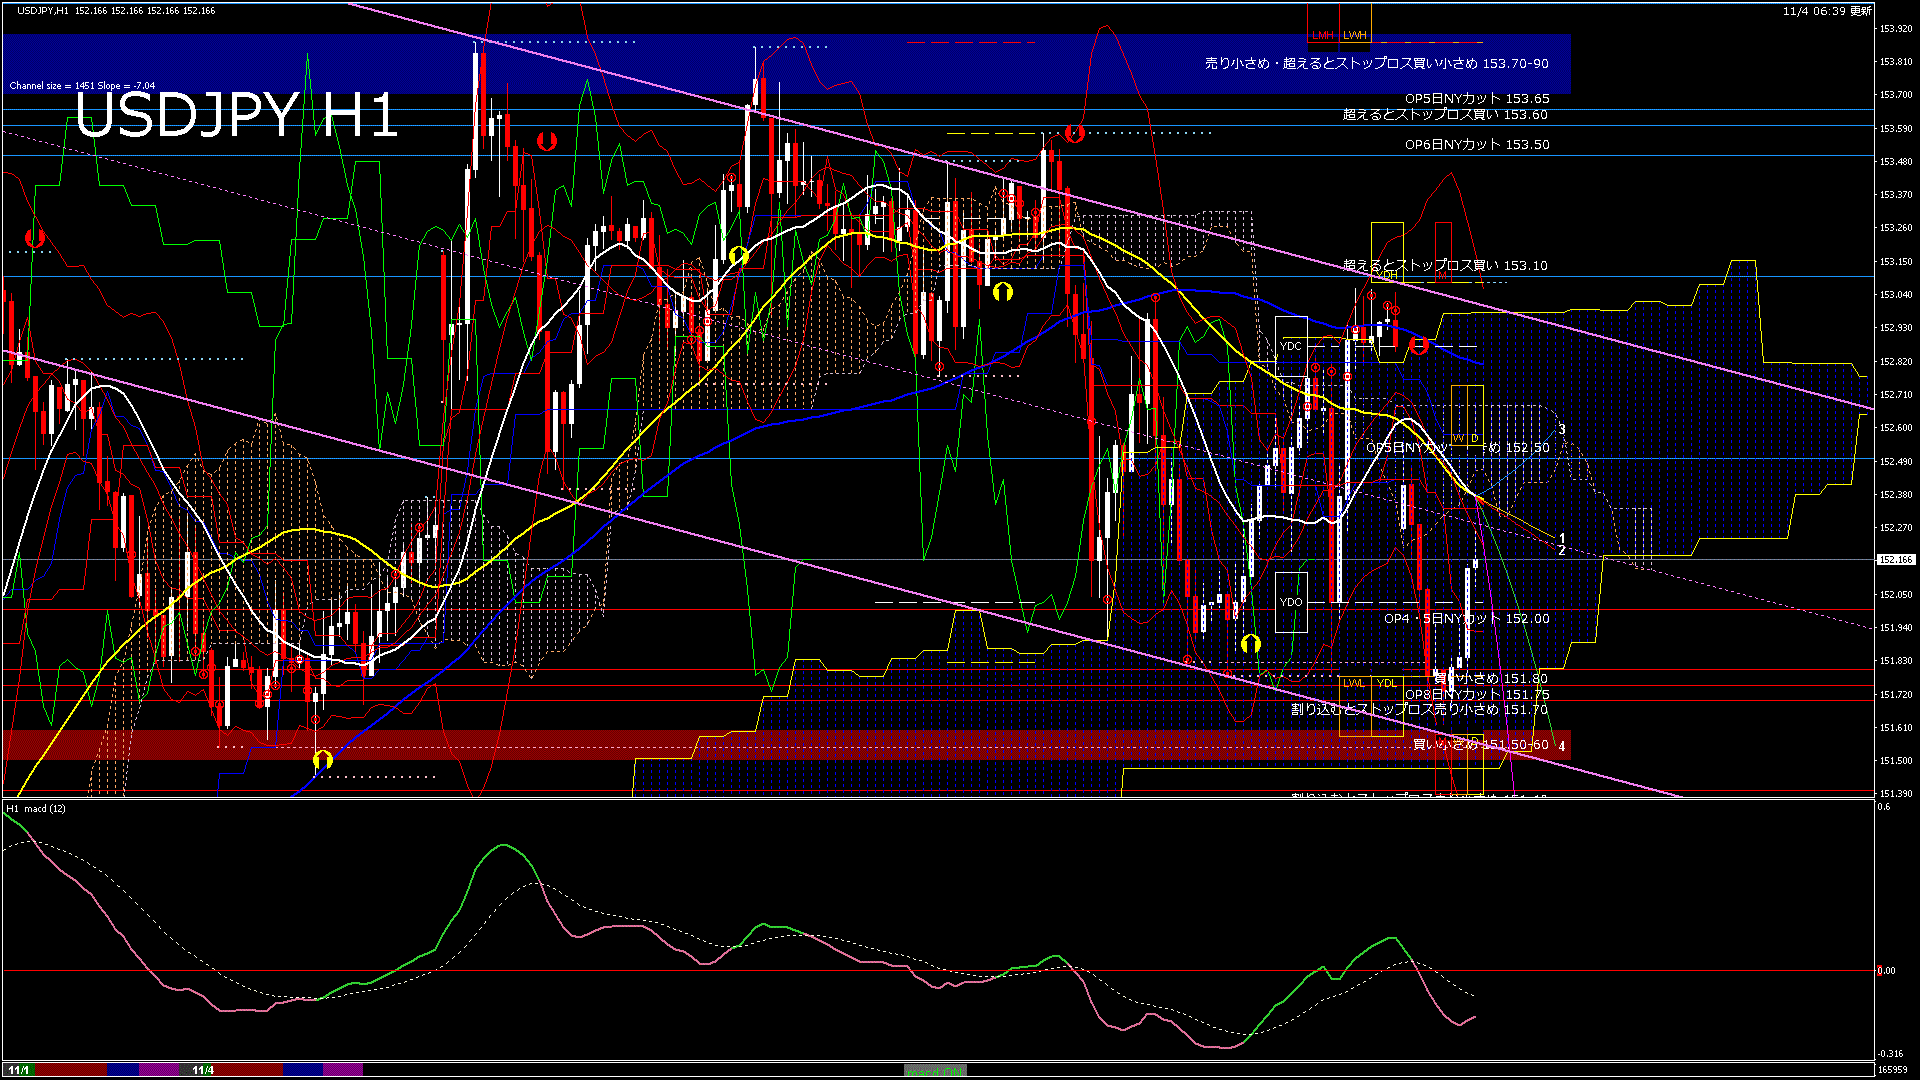Click the '超えるとストップロス買い 153.10' label
Viewport: 1920px width, 1080px height.
tap(1444, 265)
